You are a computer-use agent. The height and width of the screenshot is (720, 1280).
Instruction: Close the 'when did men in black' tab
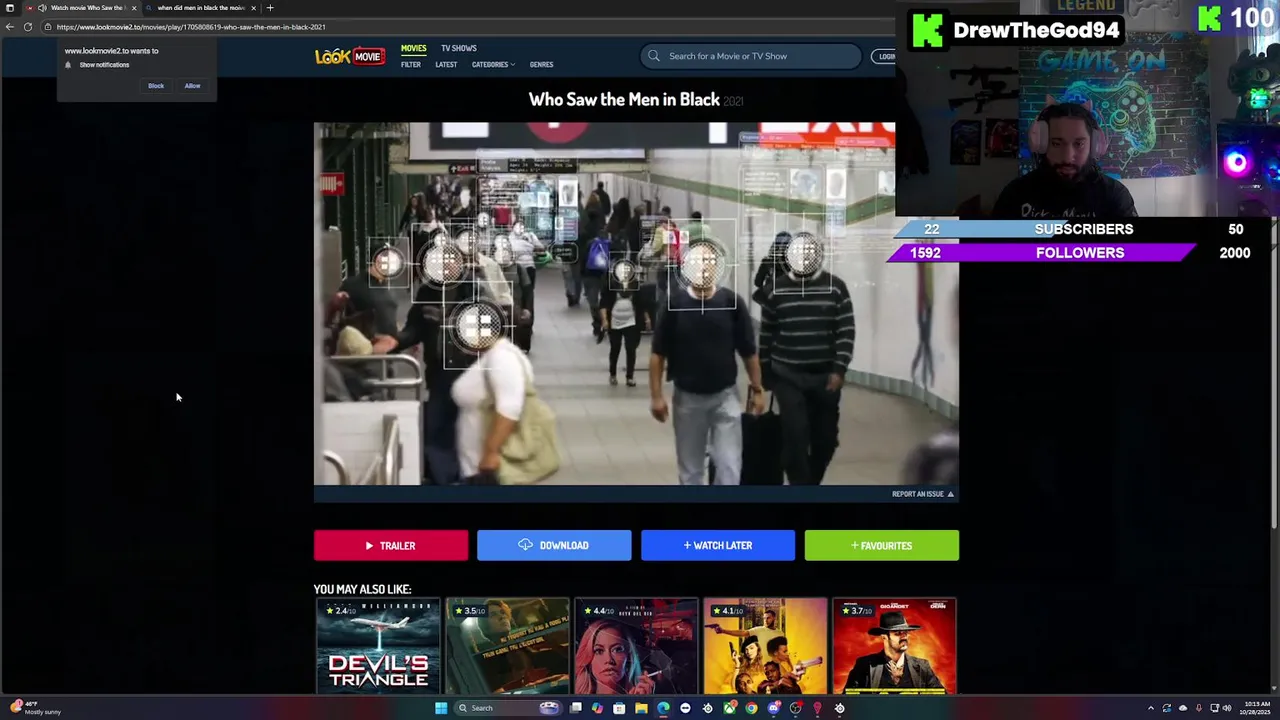253,8
